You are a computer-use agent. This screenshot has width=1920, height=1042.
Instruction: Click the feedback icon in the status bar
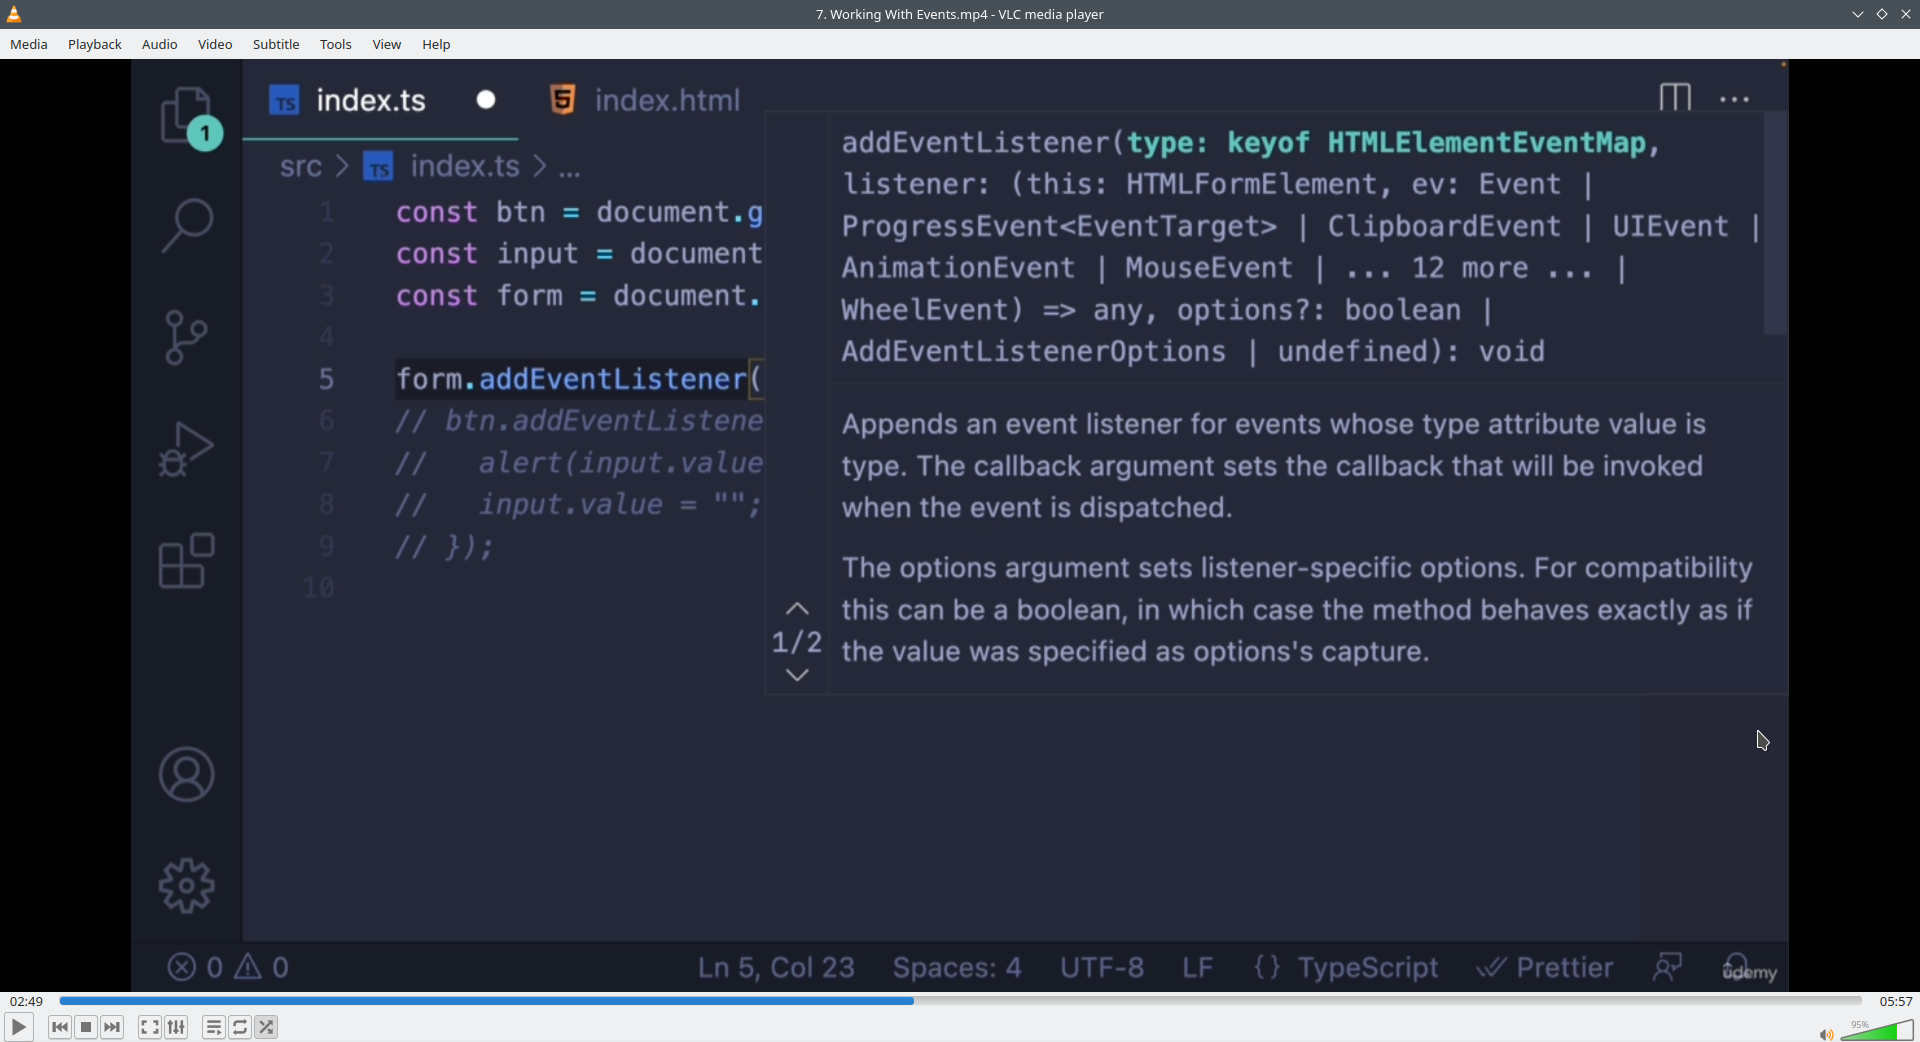pyautogui.click(x=1667, y=967)
